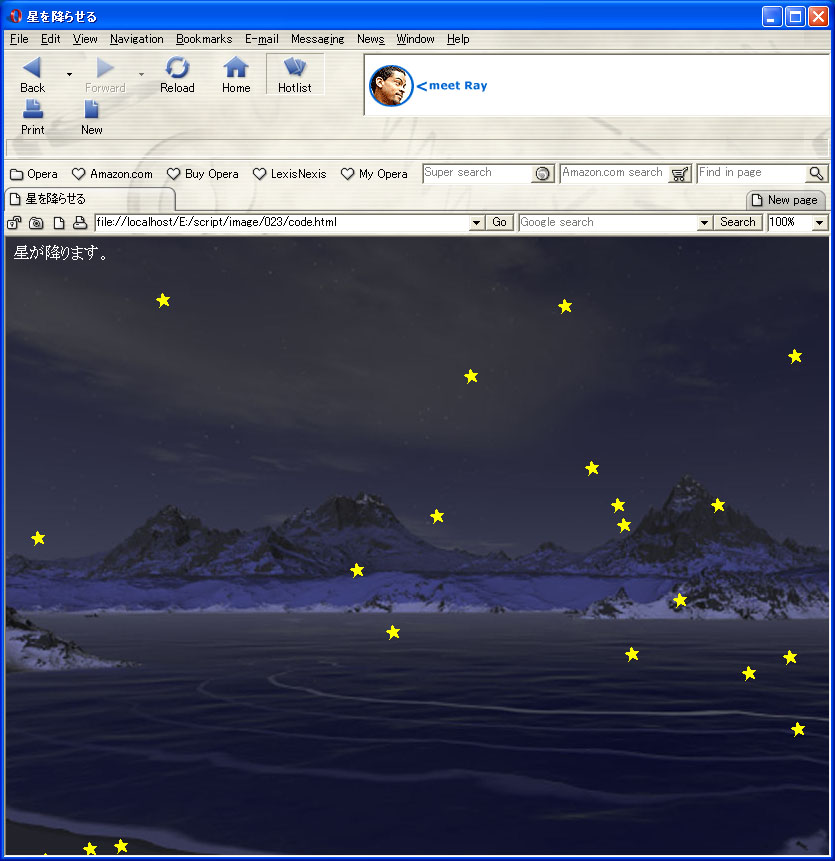
Task: Open the Buy Opera bookmark
Action: (203, 174)
